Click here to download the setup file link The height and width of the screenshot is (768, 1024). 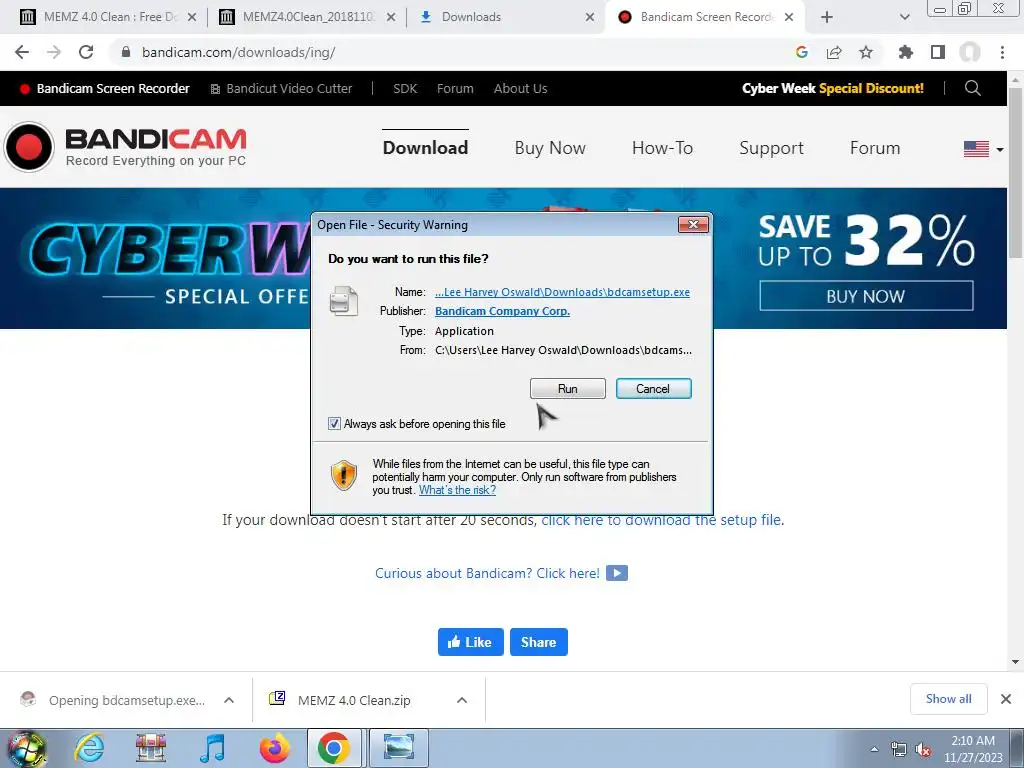click(x=661, y=520)
